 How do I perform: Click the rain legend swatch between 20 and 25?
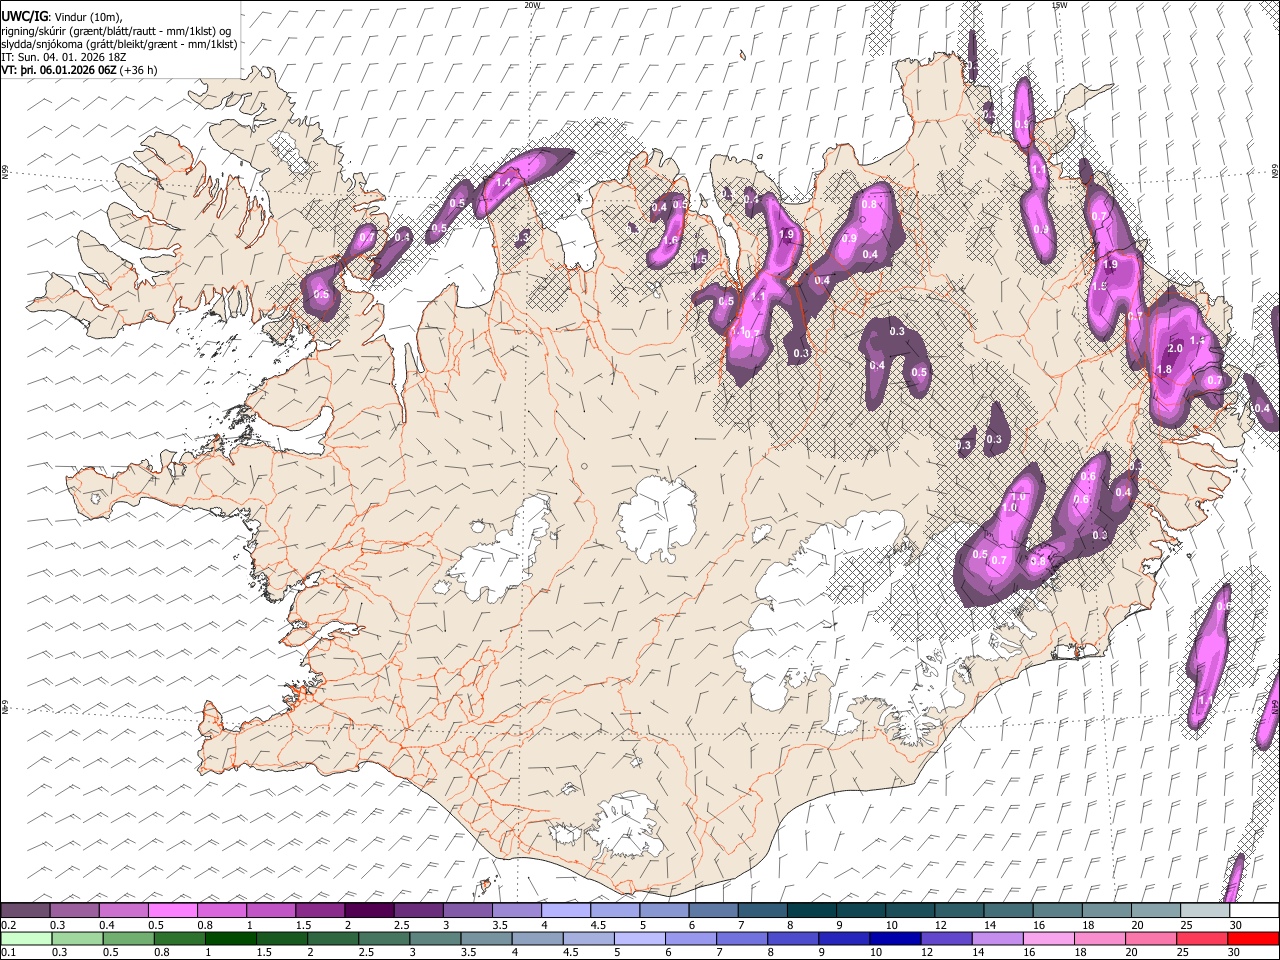click(1150, 938)
